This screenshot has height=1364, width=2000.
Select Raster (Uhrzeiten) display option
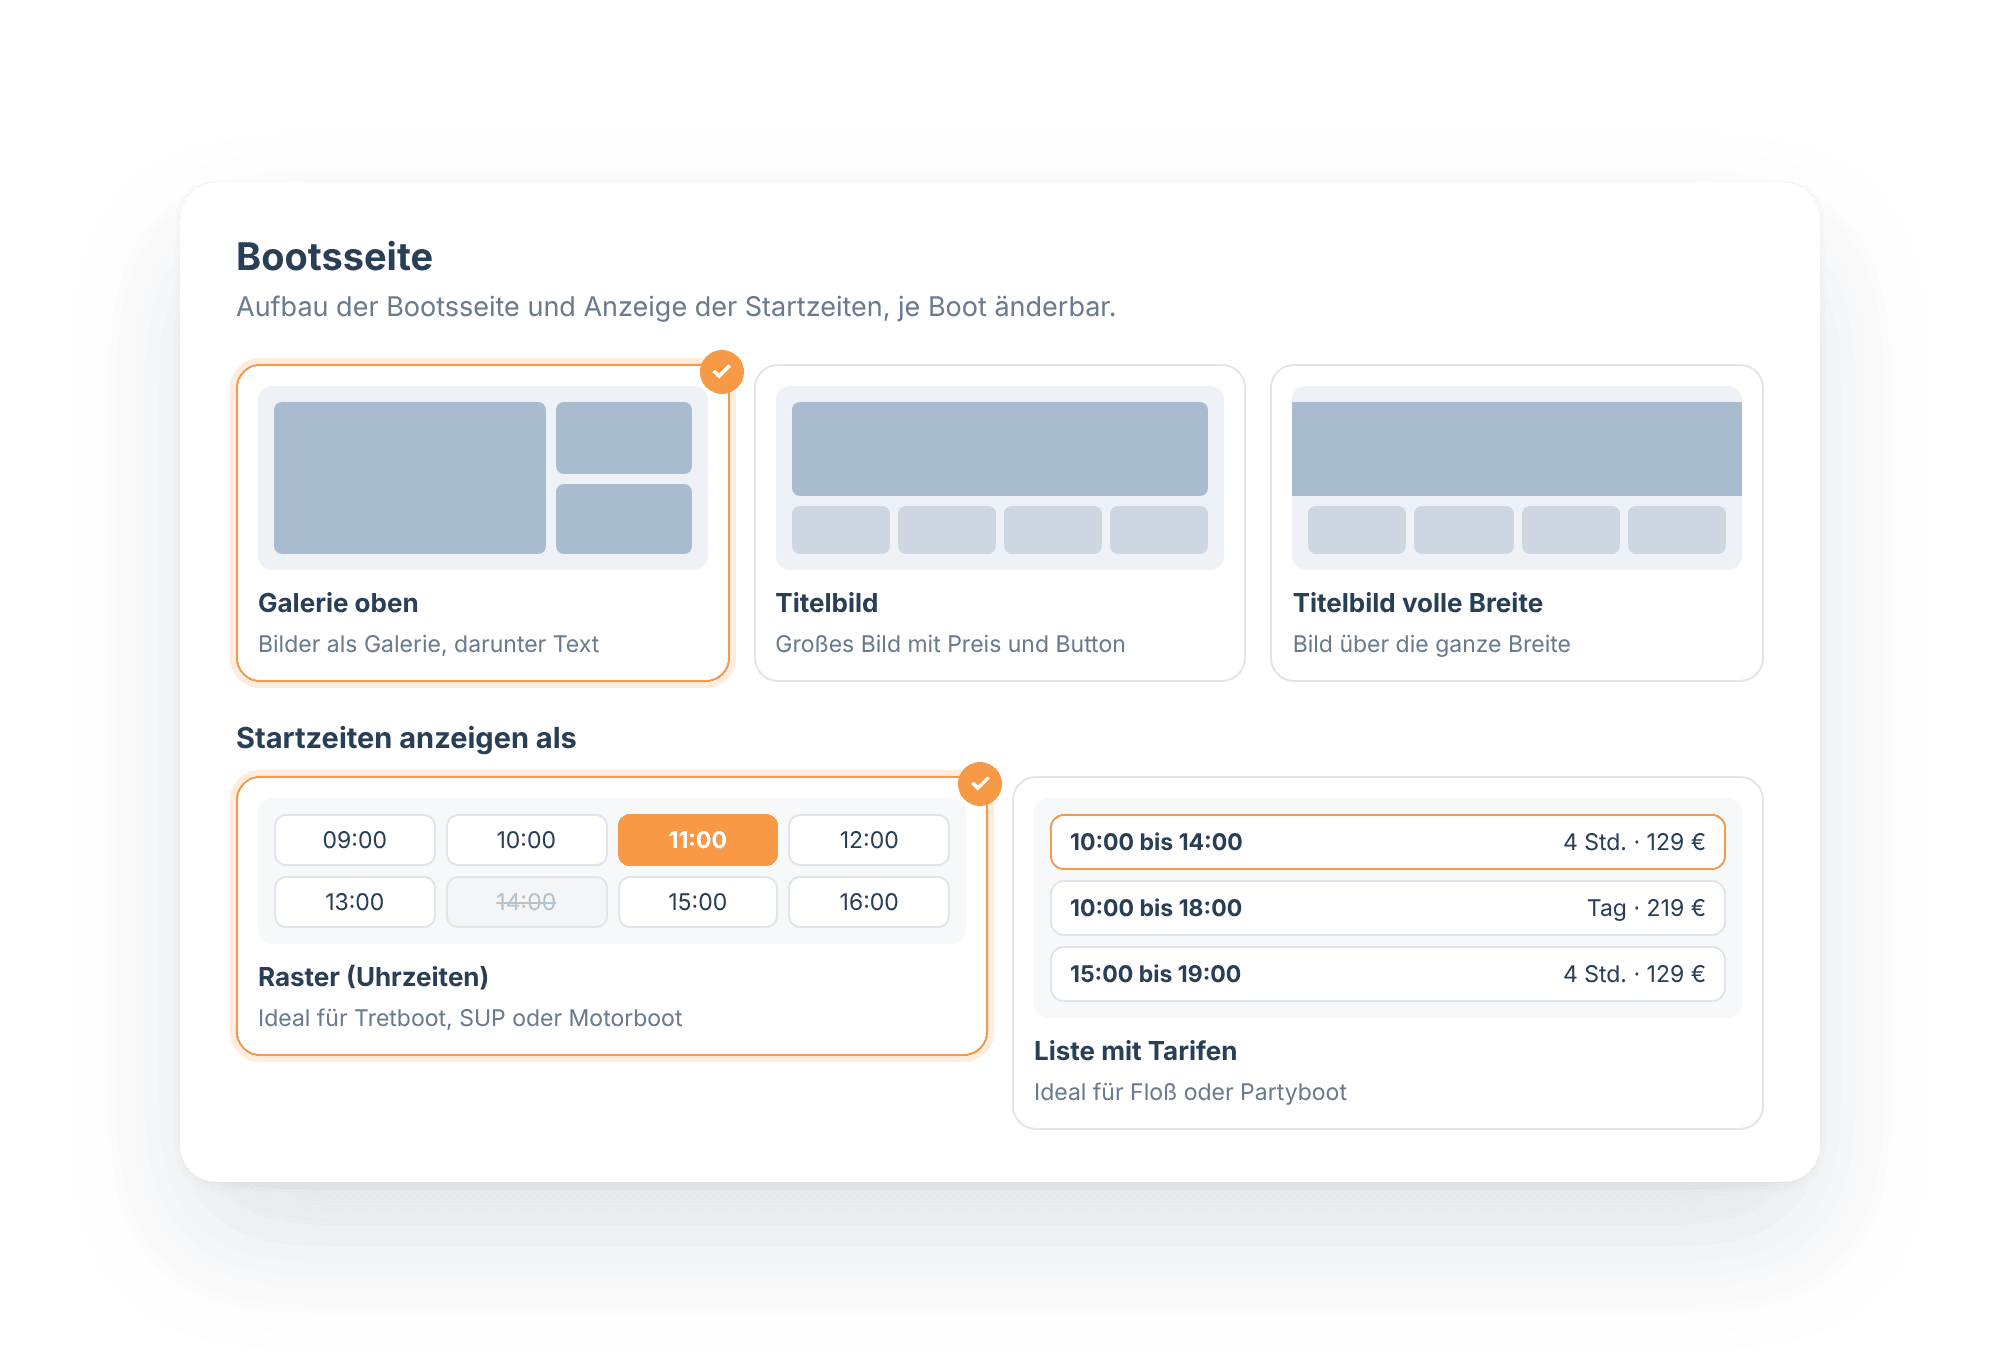click(612, 916)
